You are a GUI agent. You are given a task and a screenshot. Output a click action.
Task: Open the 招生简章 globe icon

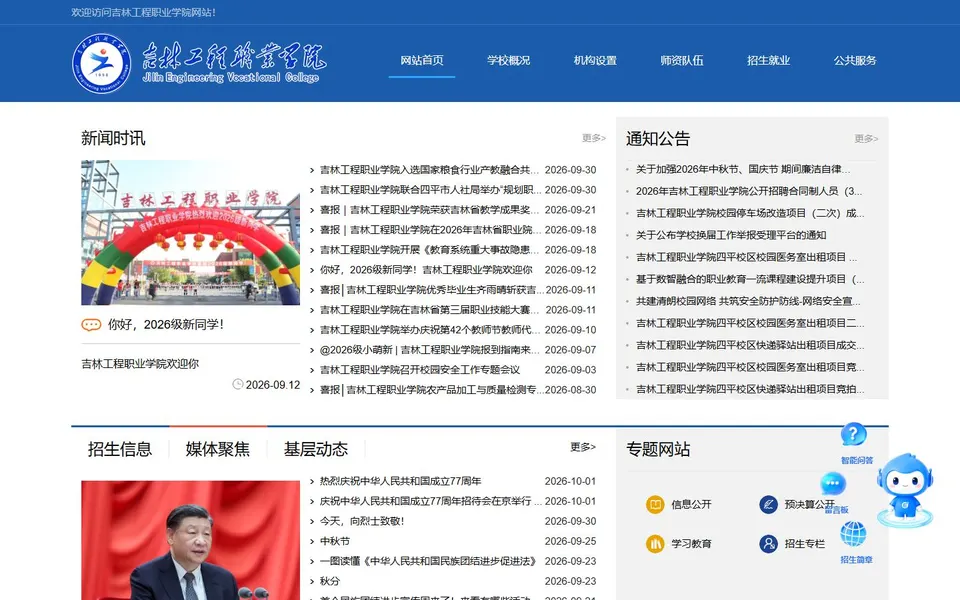[853, 534]
